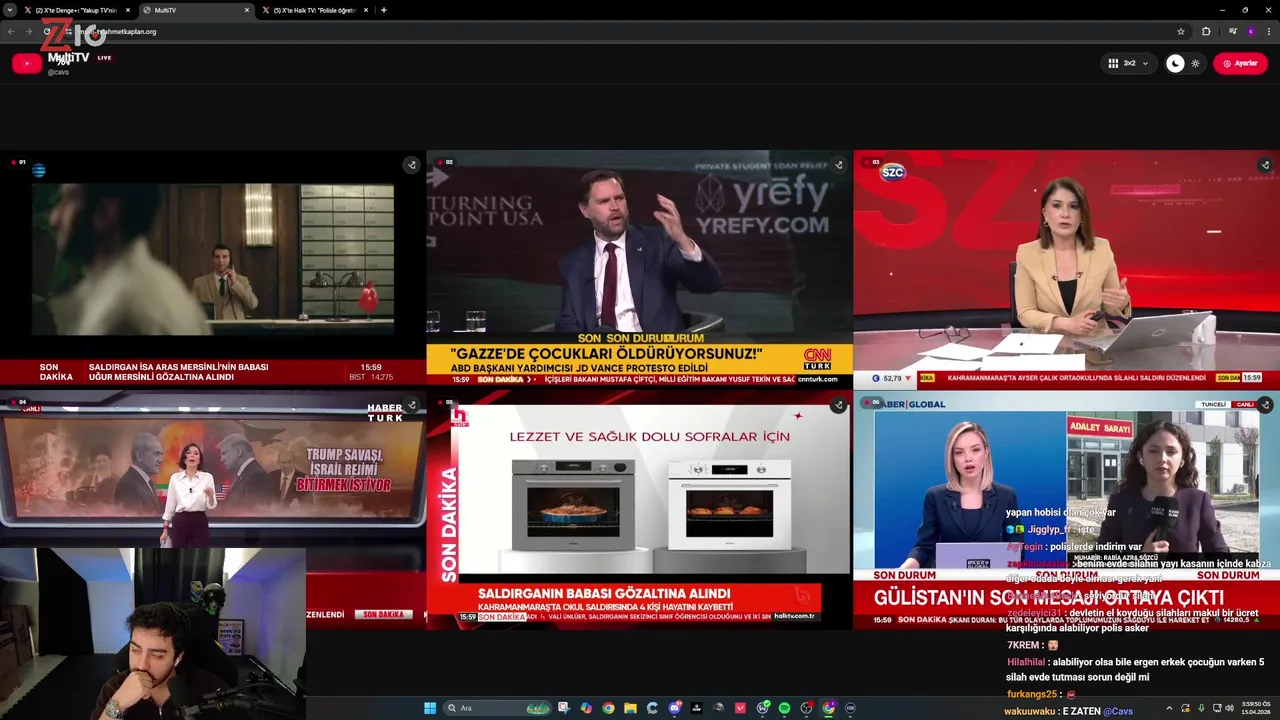Open the 3x2 grid layout dropdown
Screen dimensions: 1280x720
[x=1128, y=63]
